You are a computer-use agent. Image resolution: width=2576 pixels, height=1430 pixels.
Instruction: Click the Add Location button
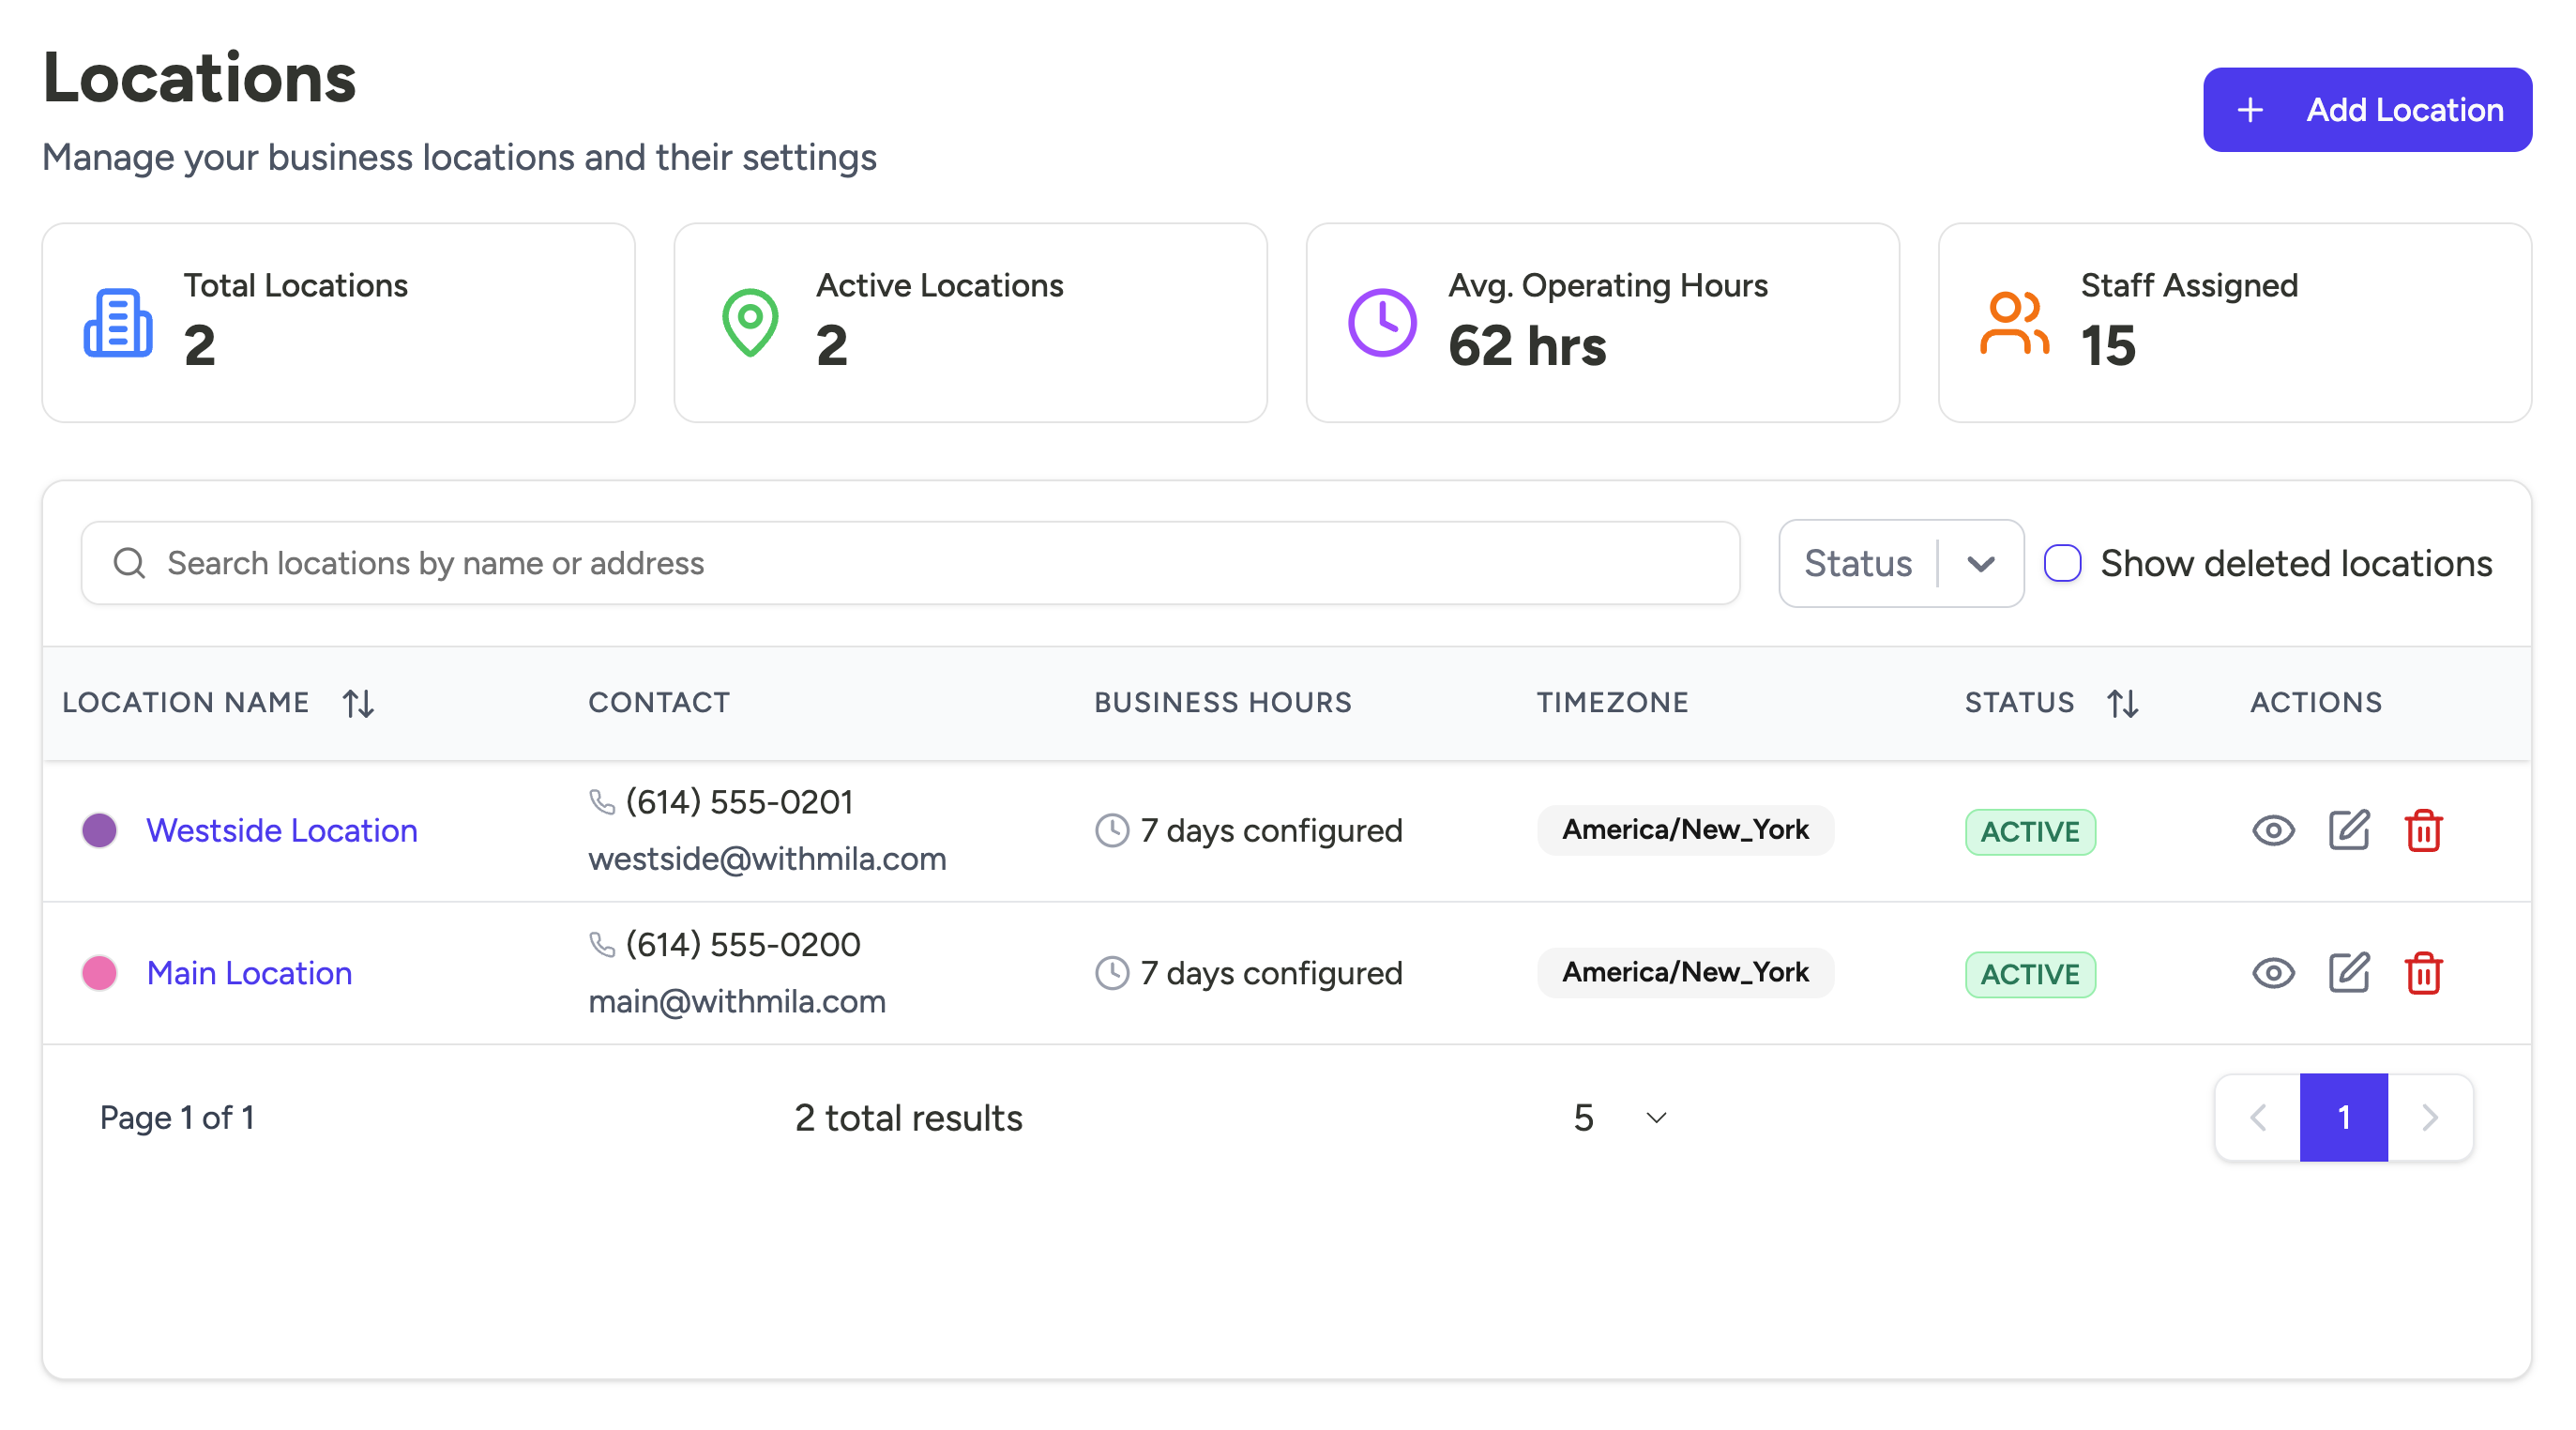(x=2366, y=110)
